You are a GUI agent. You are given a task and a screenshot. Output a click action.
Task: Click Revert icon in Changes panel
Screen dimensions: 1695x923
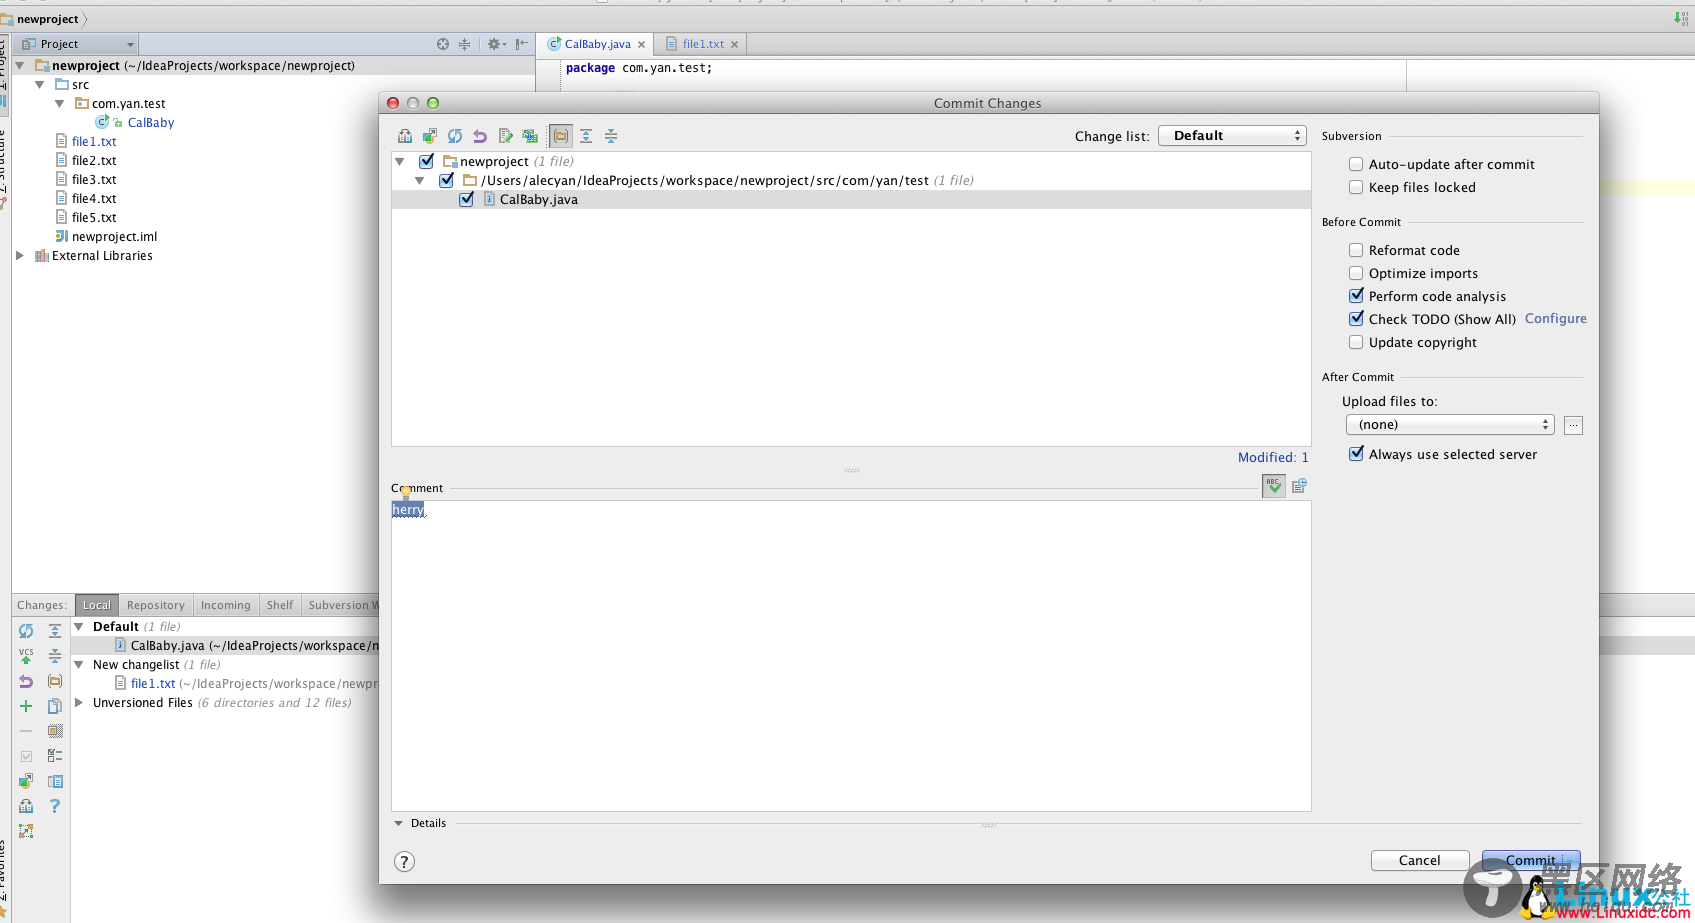point(26,681)
